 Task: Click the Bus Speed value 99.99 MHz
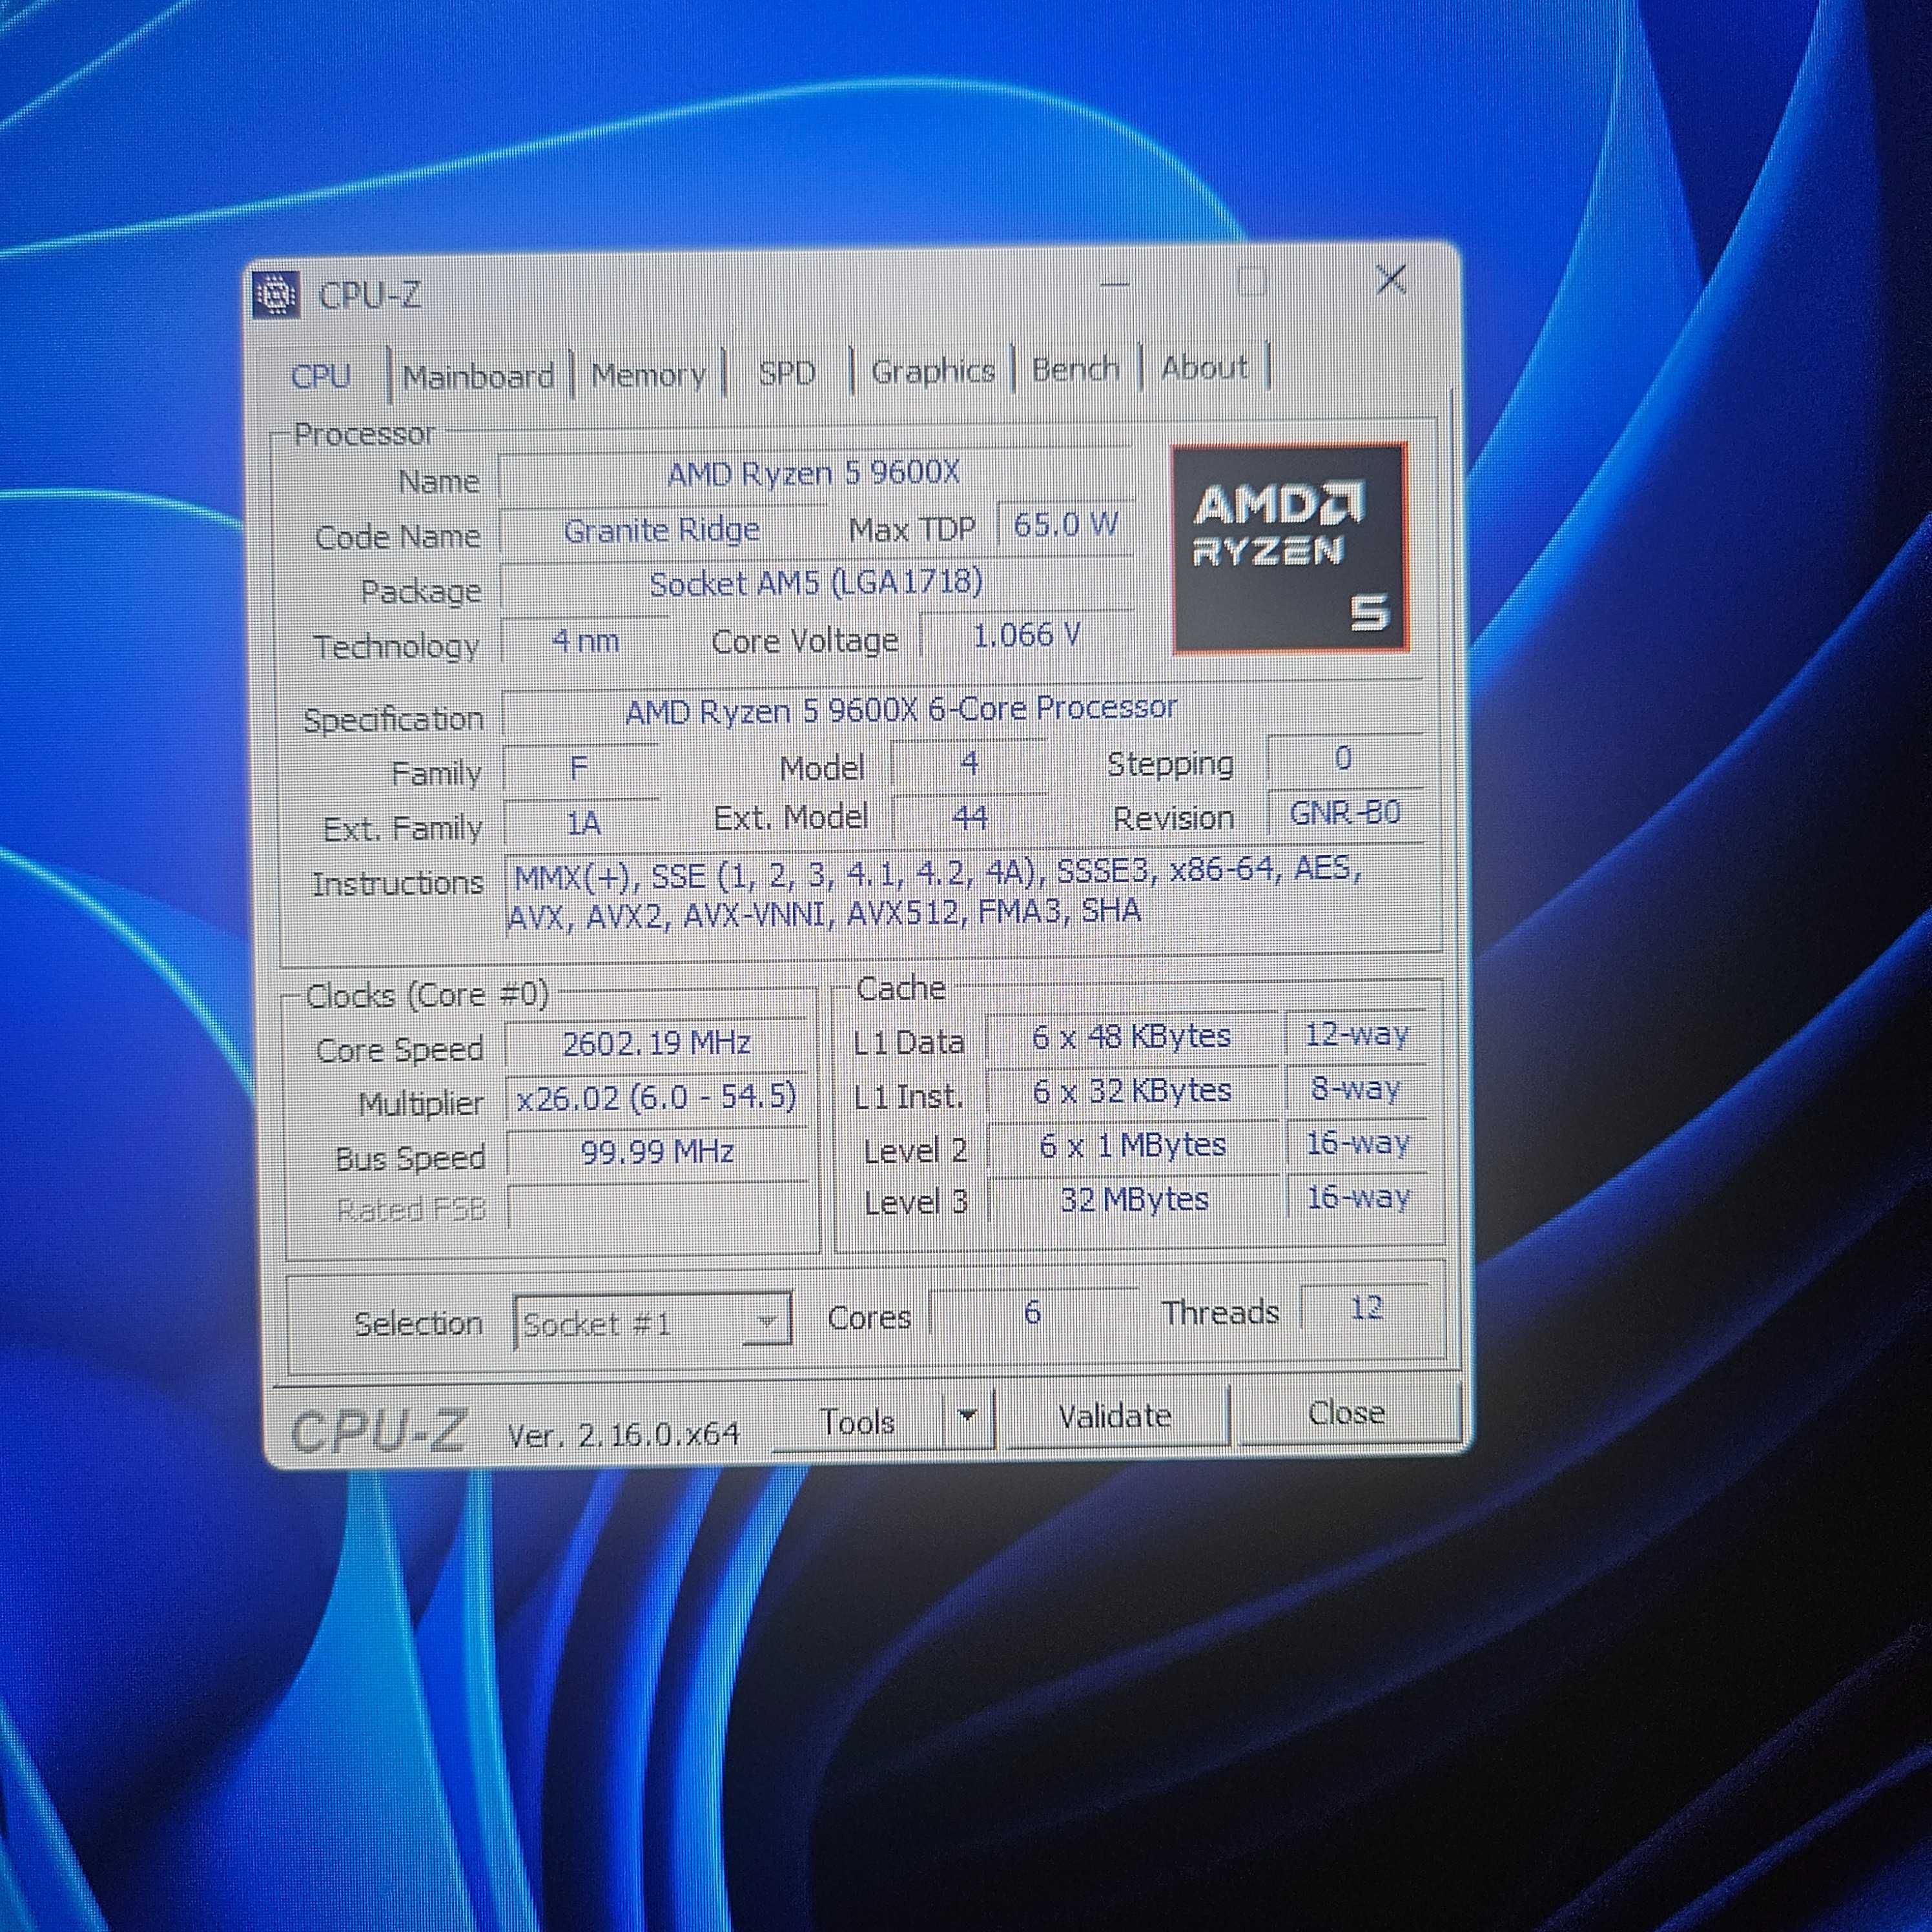coord(657,1152)
